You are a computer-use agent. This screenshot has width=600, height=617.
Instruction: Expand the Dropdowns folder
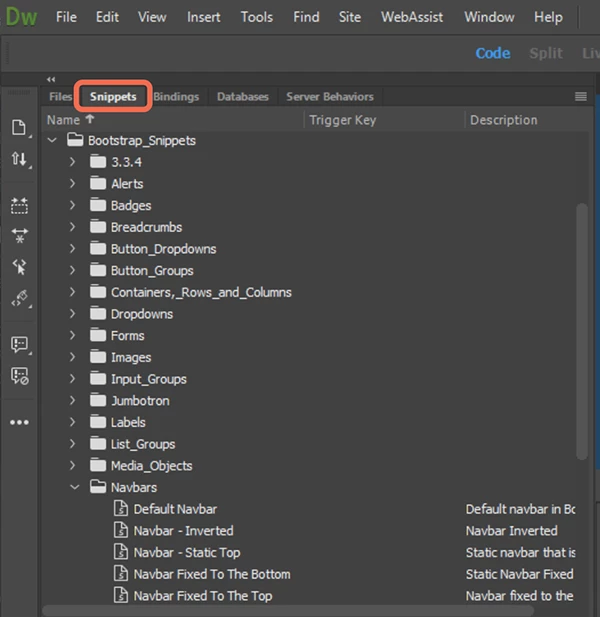click(x=72, y=314)
